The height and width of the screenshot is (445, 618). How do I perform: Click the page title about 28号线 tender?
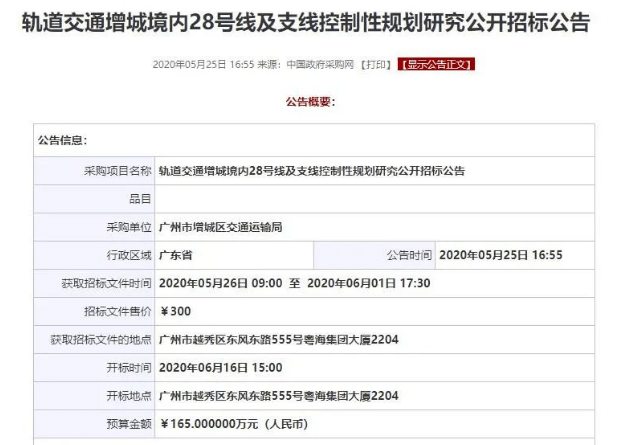tap(306, 23)
